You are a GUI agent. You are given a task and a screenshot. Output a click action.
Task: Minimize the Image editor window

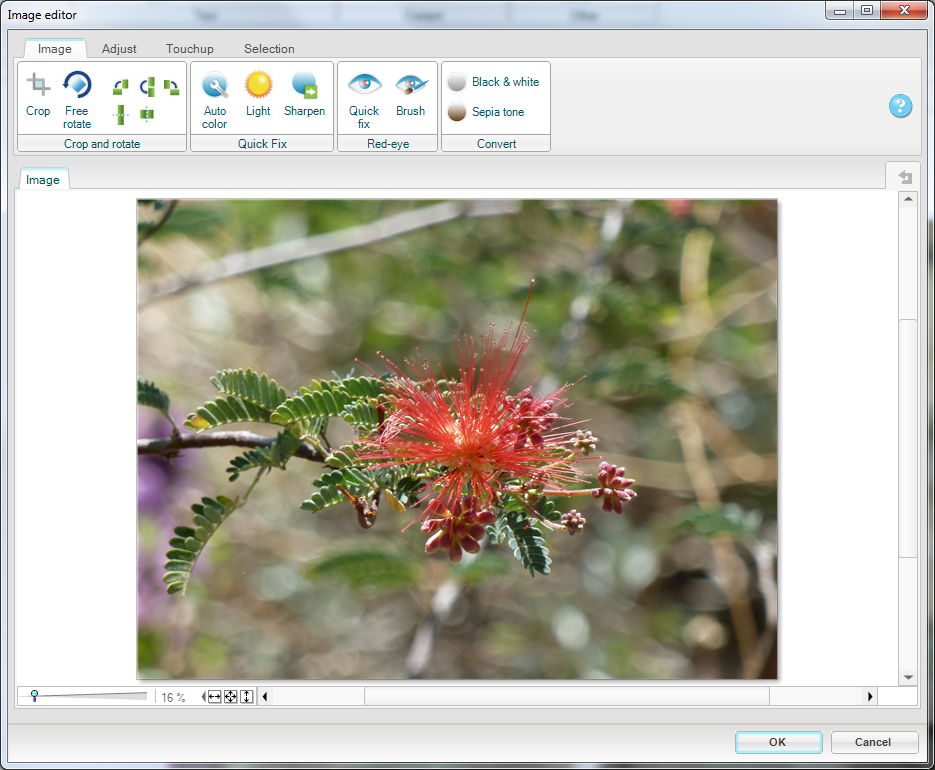(840, 11)
